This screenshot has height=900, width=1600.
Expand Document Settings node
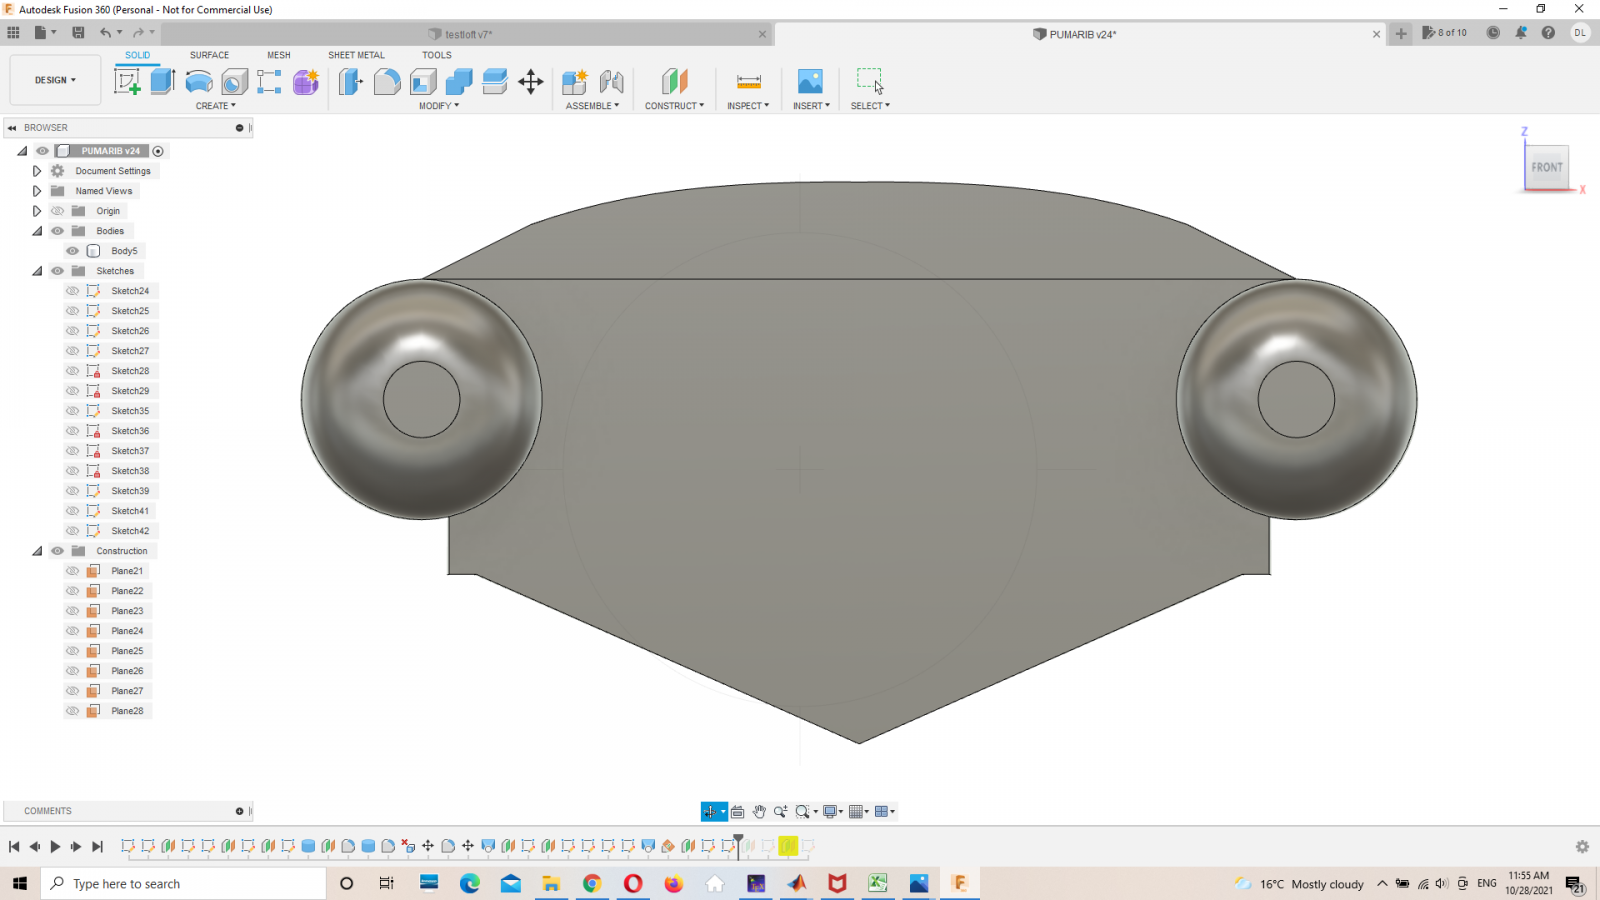click(37, 171)
